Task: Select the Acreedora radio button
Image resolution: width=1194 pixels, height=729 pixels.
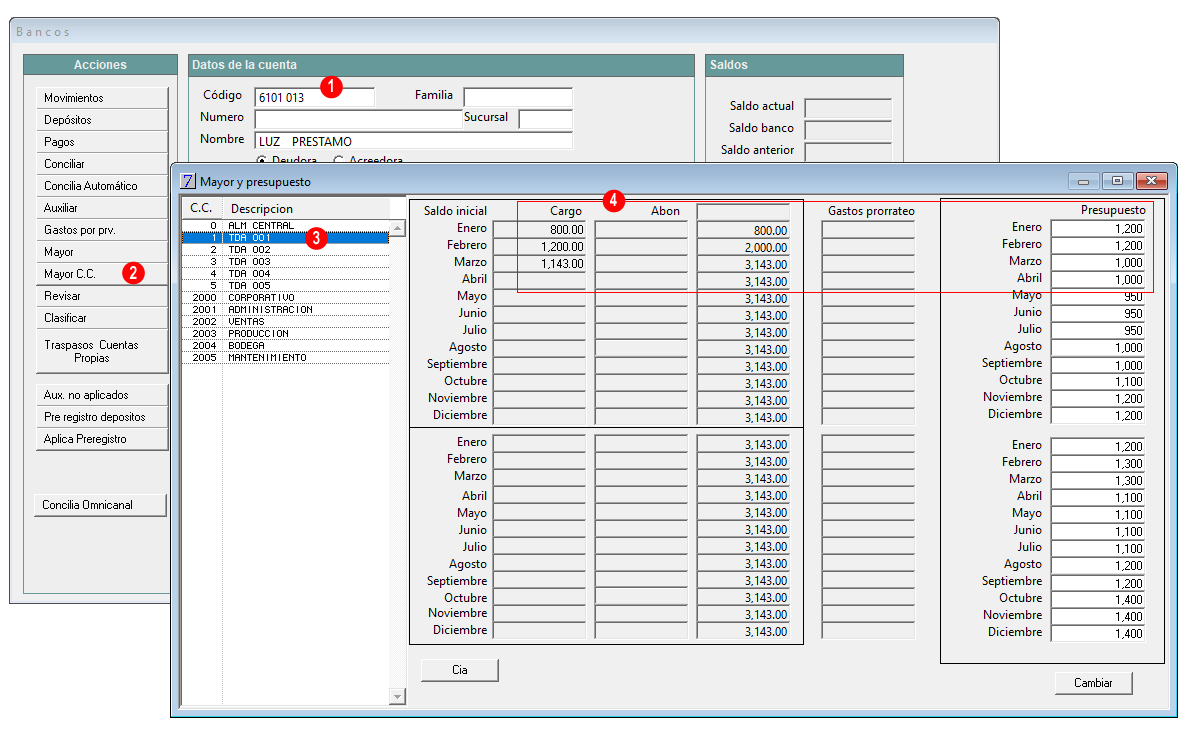Action: click(339, 160)
